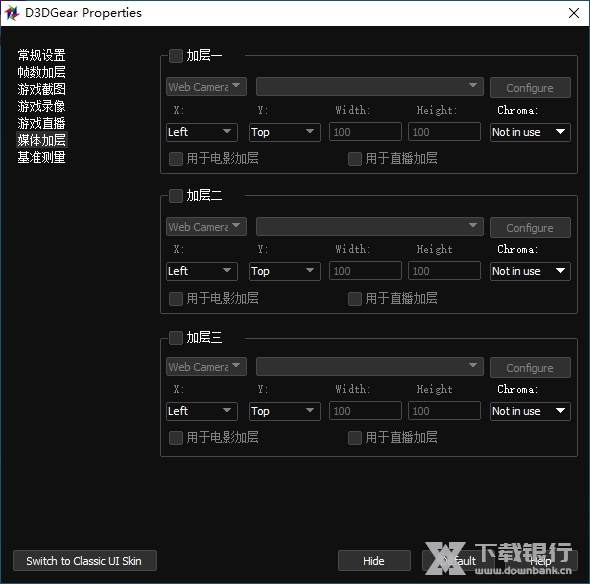Click the Configure button in 加层二
The image size is (590, 584).
[530, 228]
